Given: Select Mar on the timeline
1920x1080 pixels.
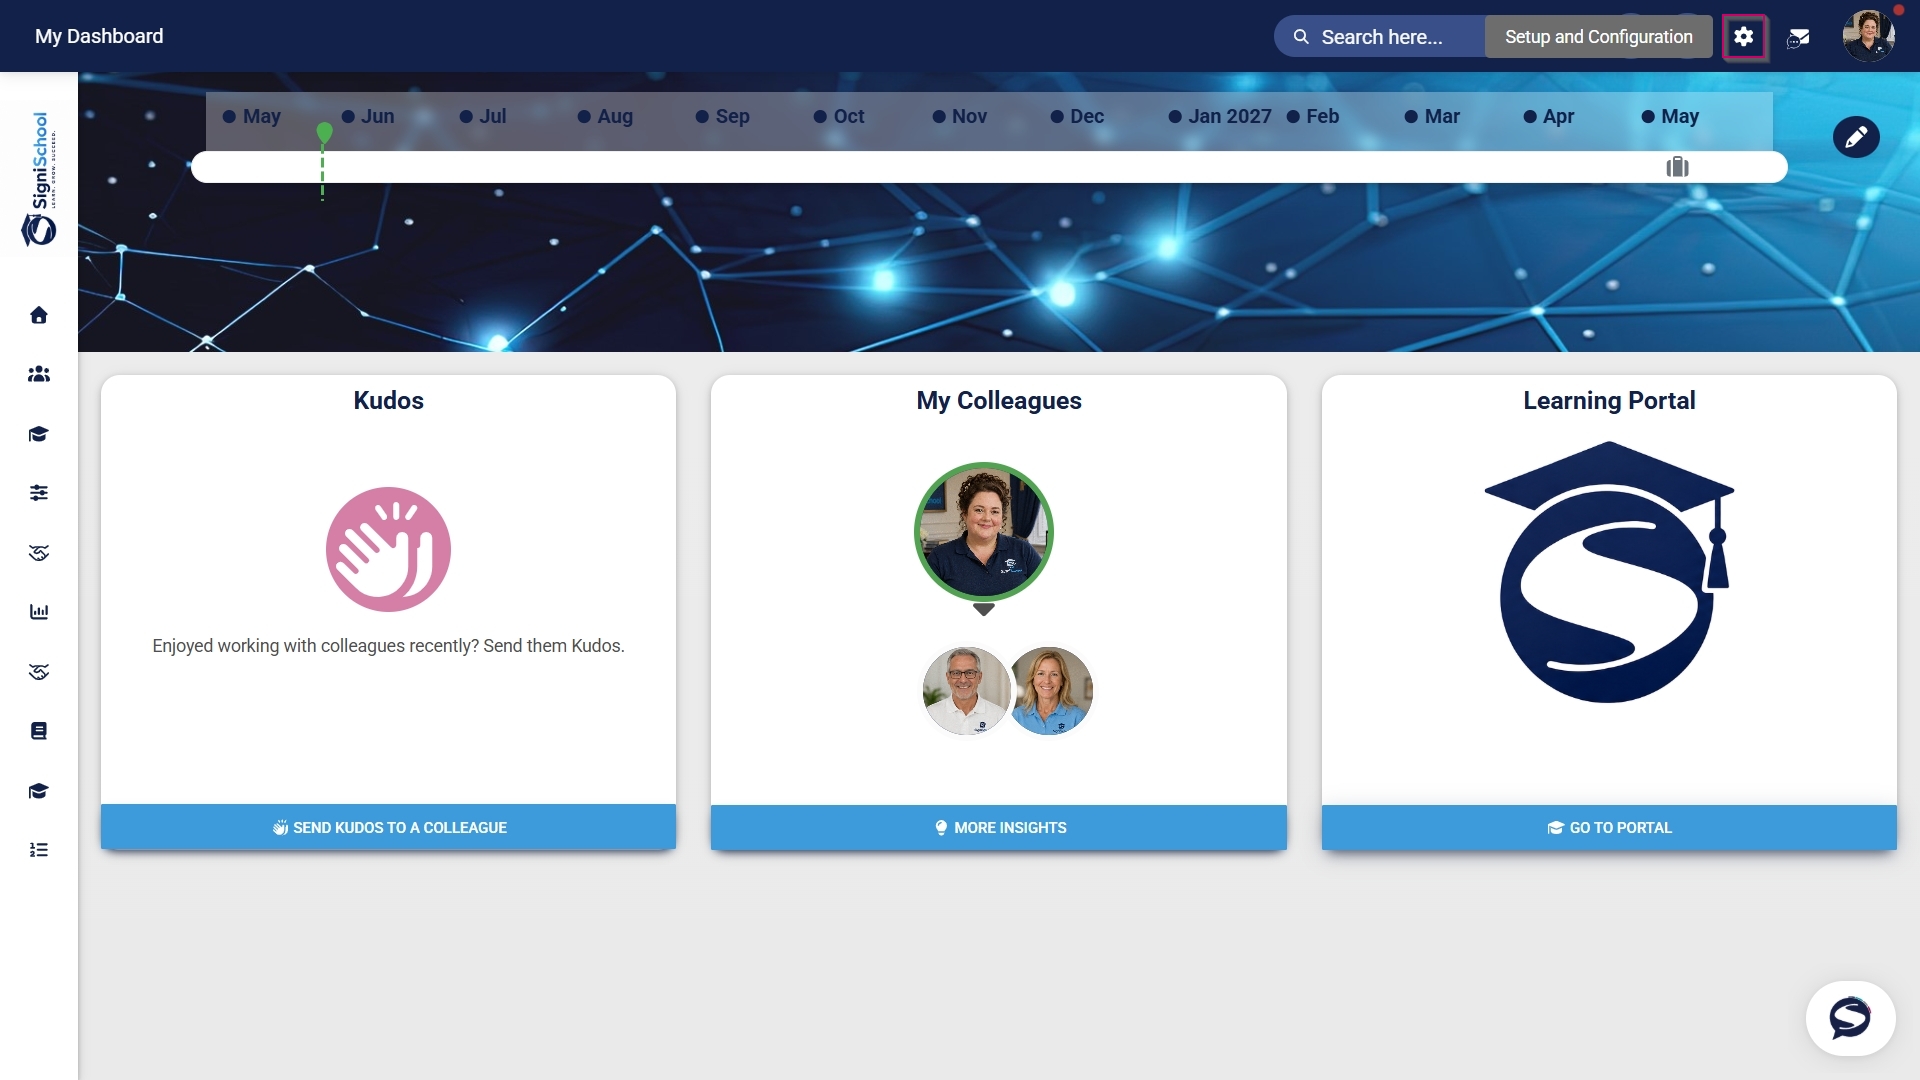Looking at the screenshot, I should [x=1432, y=116].
